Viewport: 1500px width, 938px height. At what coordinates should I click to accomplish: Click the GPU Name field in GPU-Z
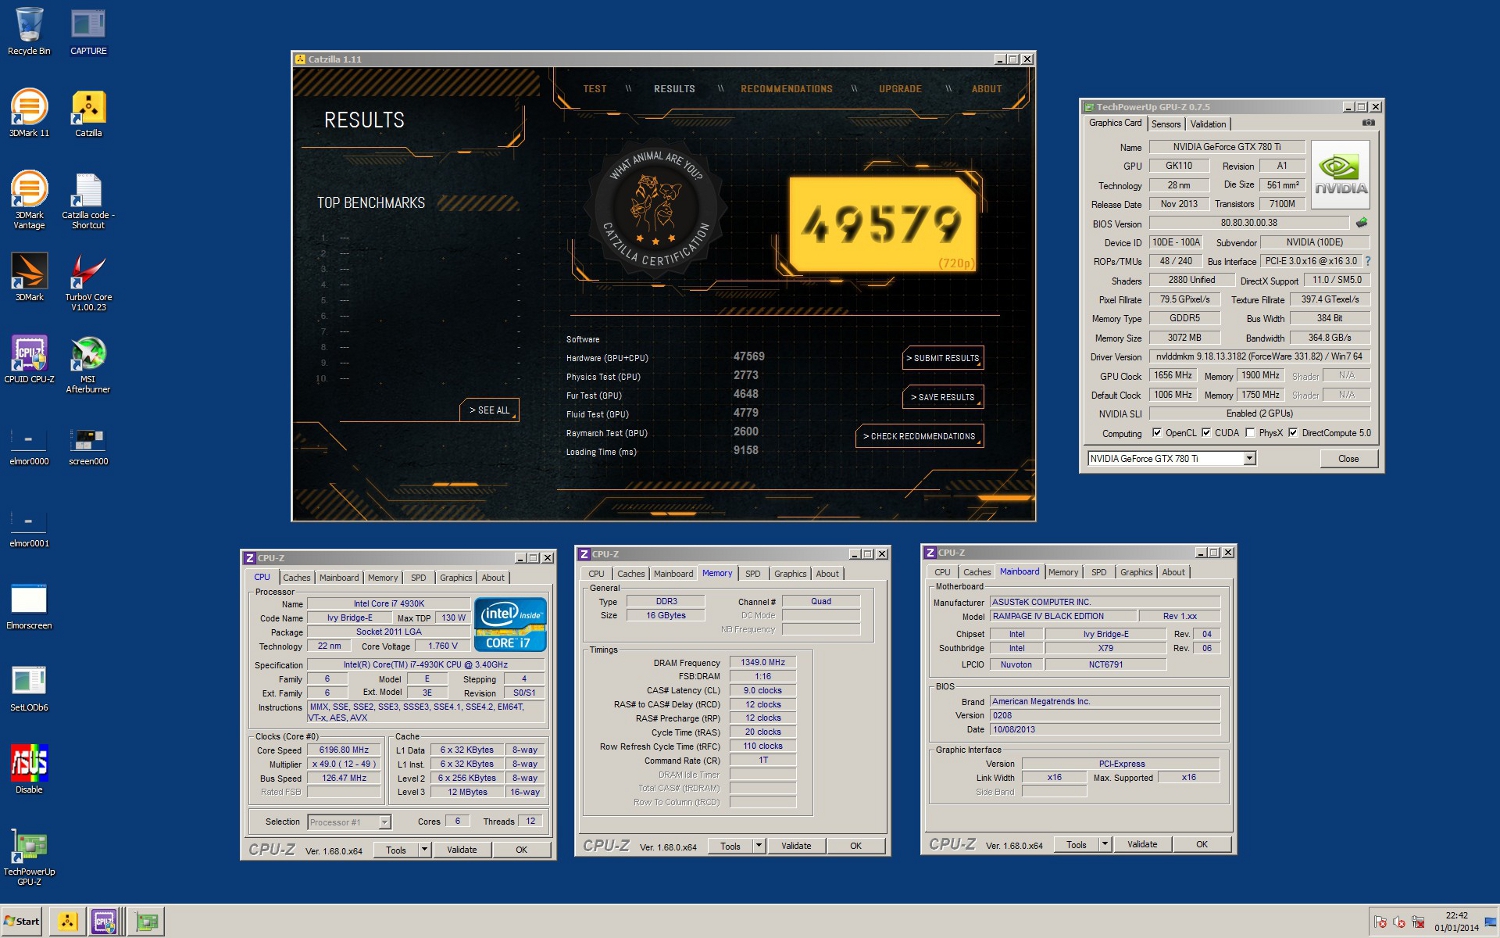tap(1226, 147)
